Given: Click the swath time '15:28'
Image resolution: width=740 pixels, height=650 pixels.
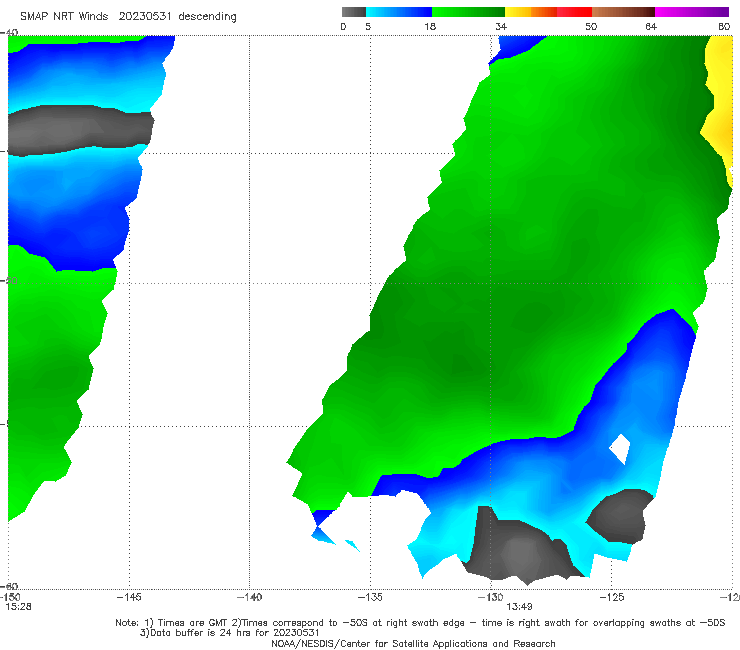Looking at the screenshot, I should click(18, 607).
